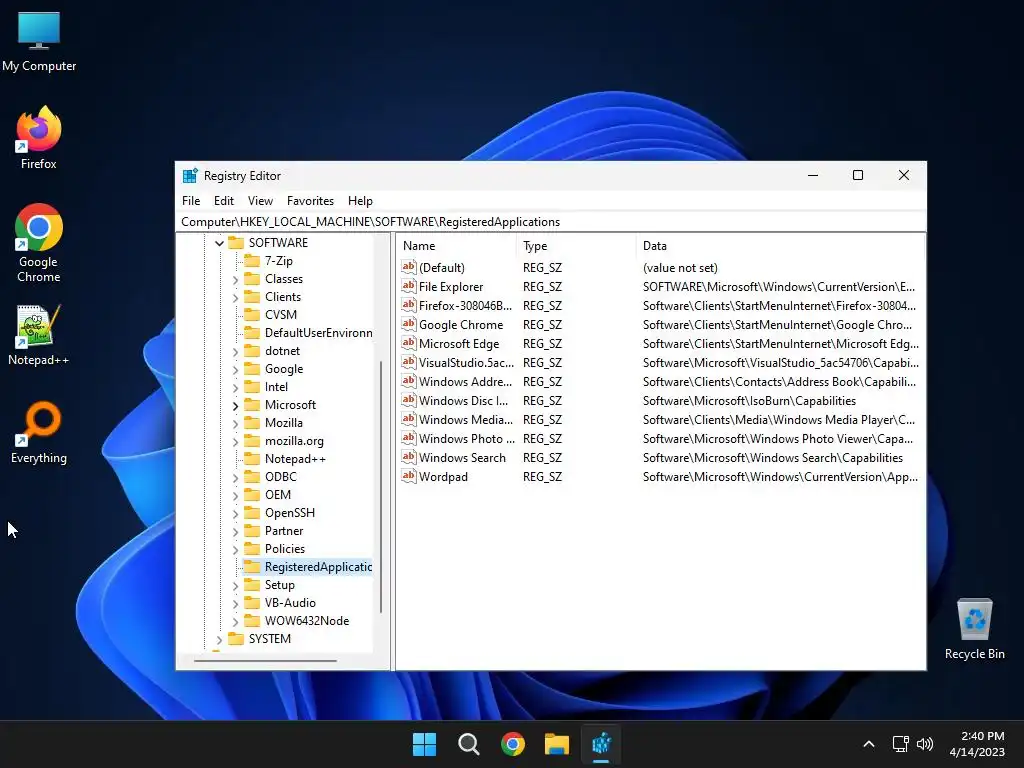The height and width of the screenshot is (768, 1024).
Task: Click the CVSM folder icon
Action: tap(252, 315)
